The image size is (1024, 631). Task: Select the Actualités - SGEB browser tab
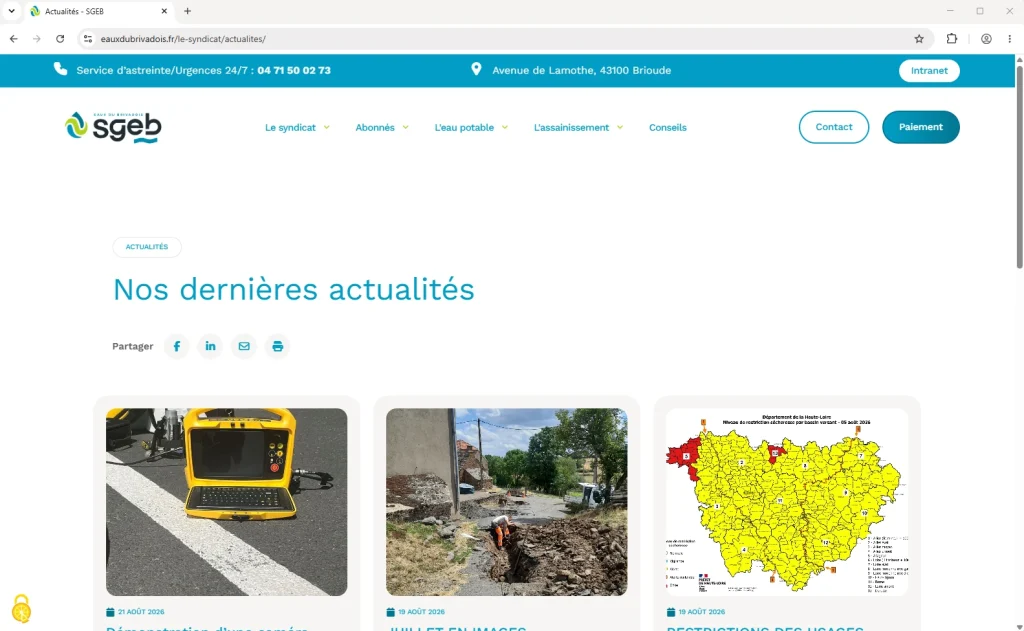[100, 11]
